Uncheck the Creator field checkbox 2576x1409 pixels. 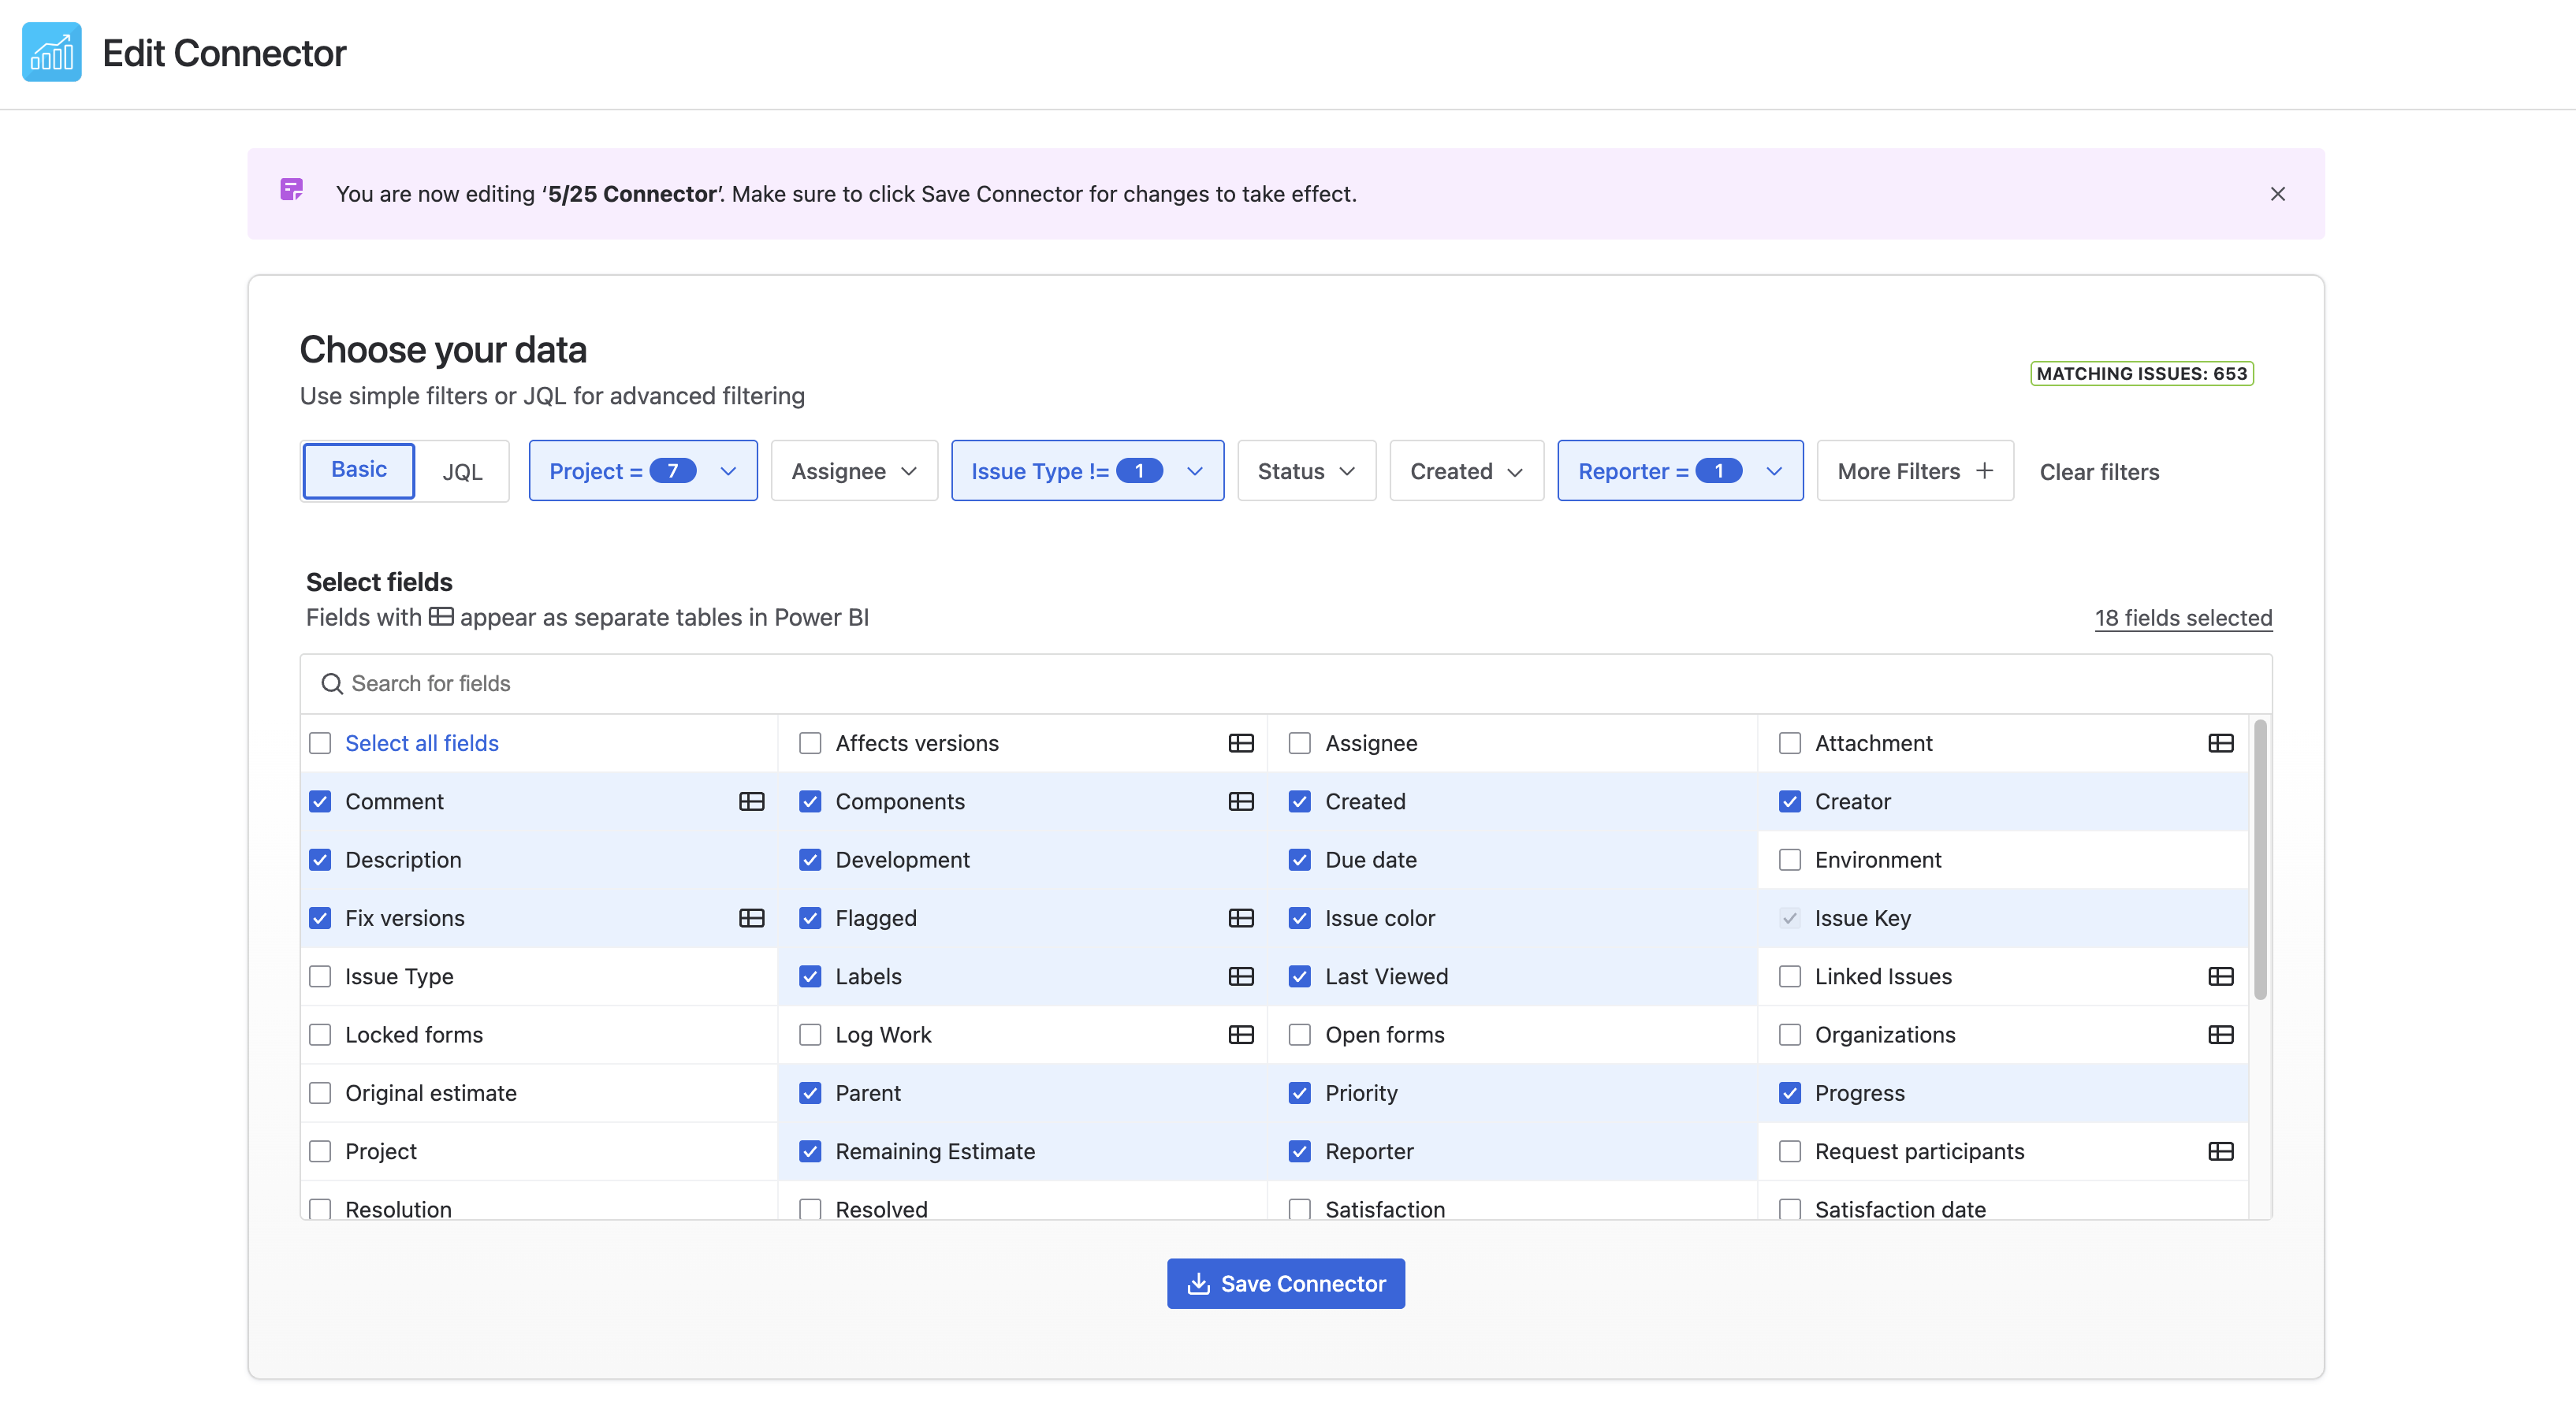(1789, 801)
